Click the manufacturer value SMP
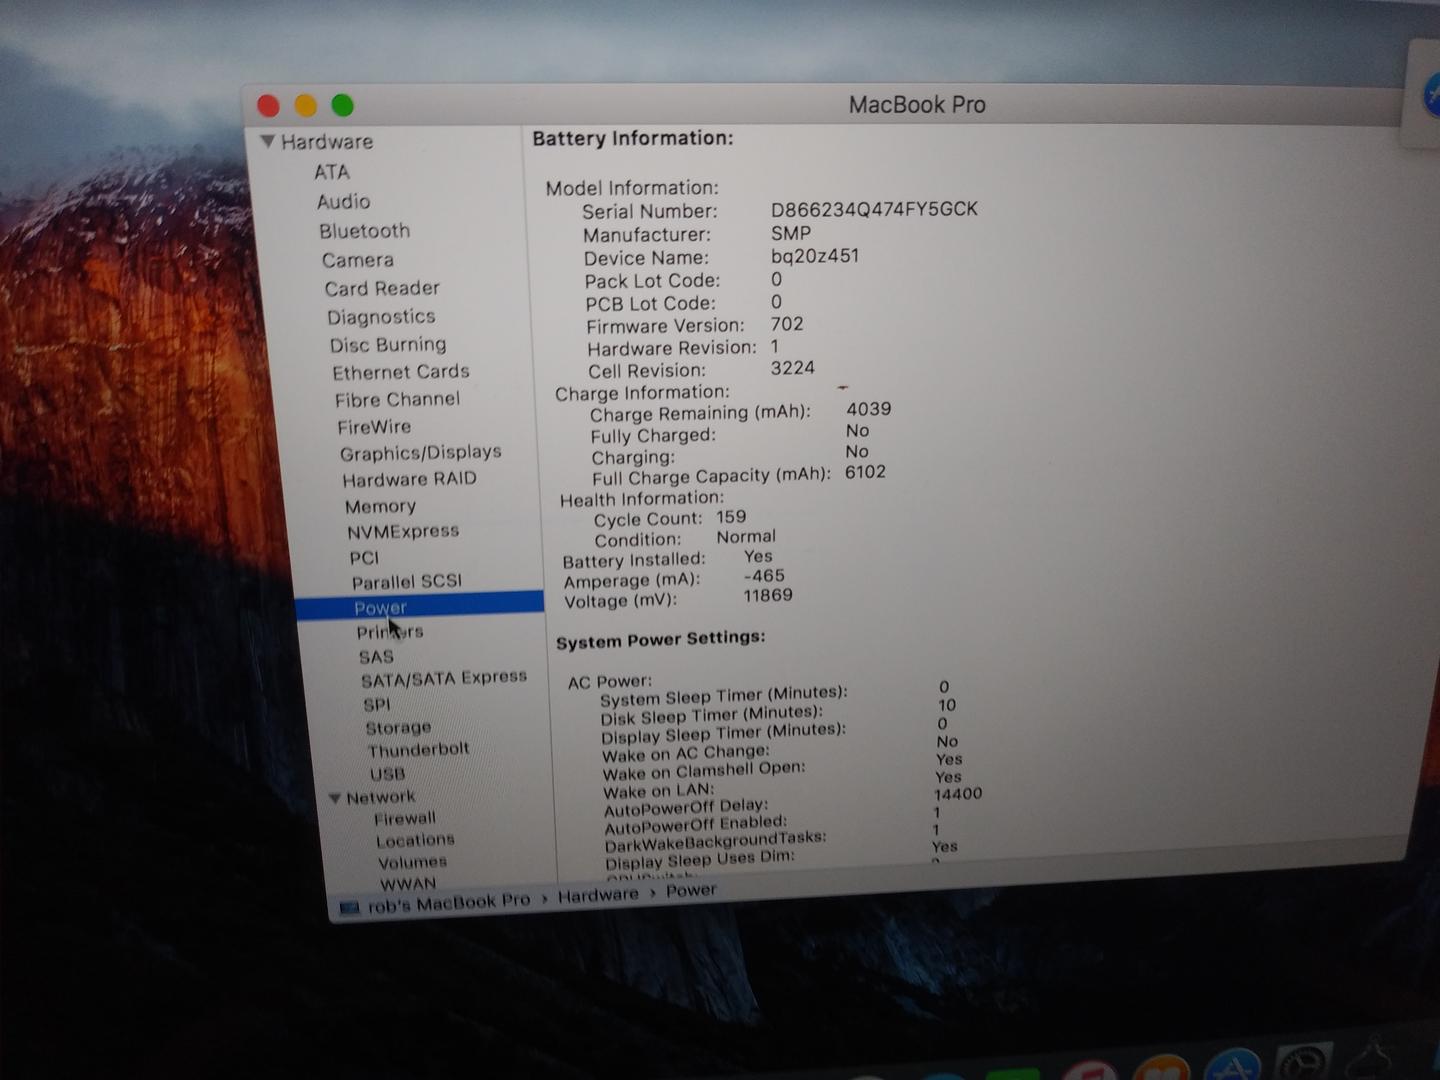 (x=790, y=233)
